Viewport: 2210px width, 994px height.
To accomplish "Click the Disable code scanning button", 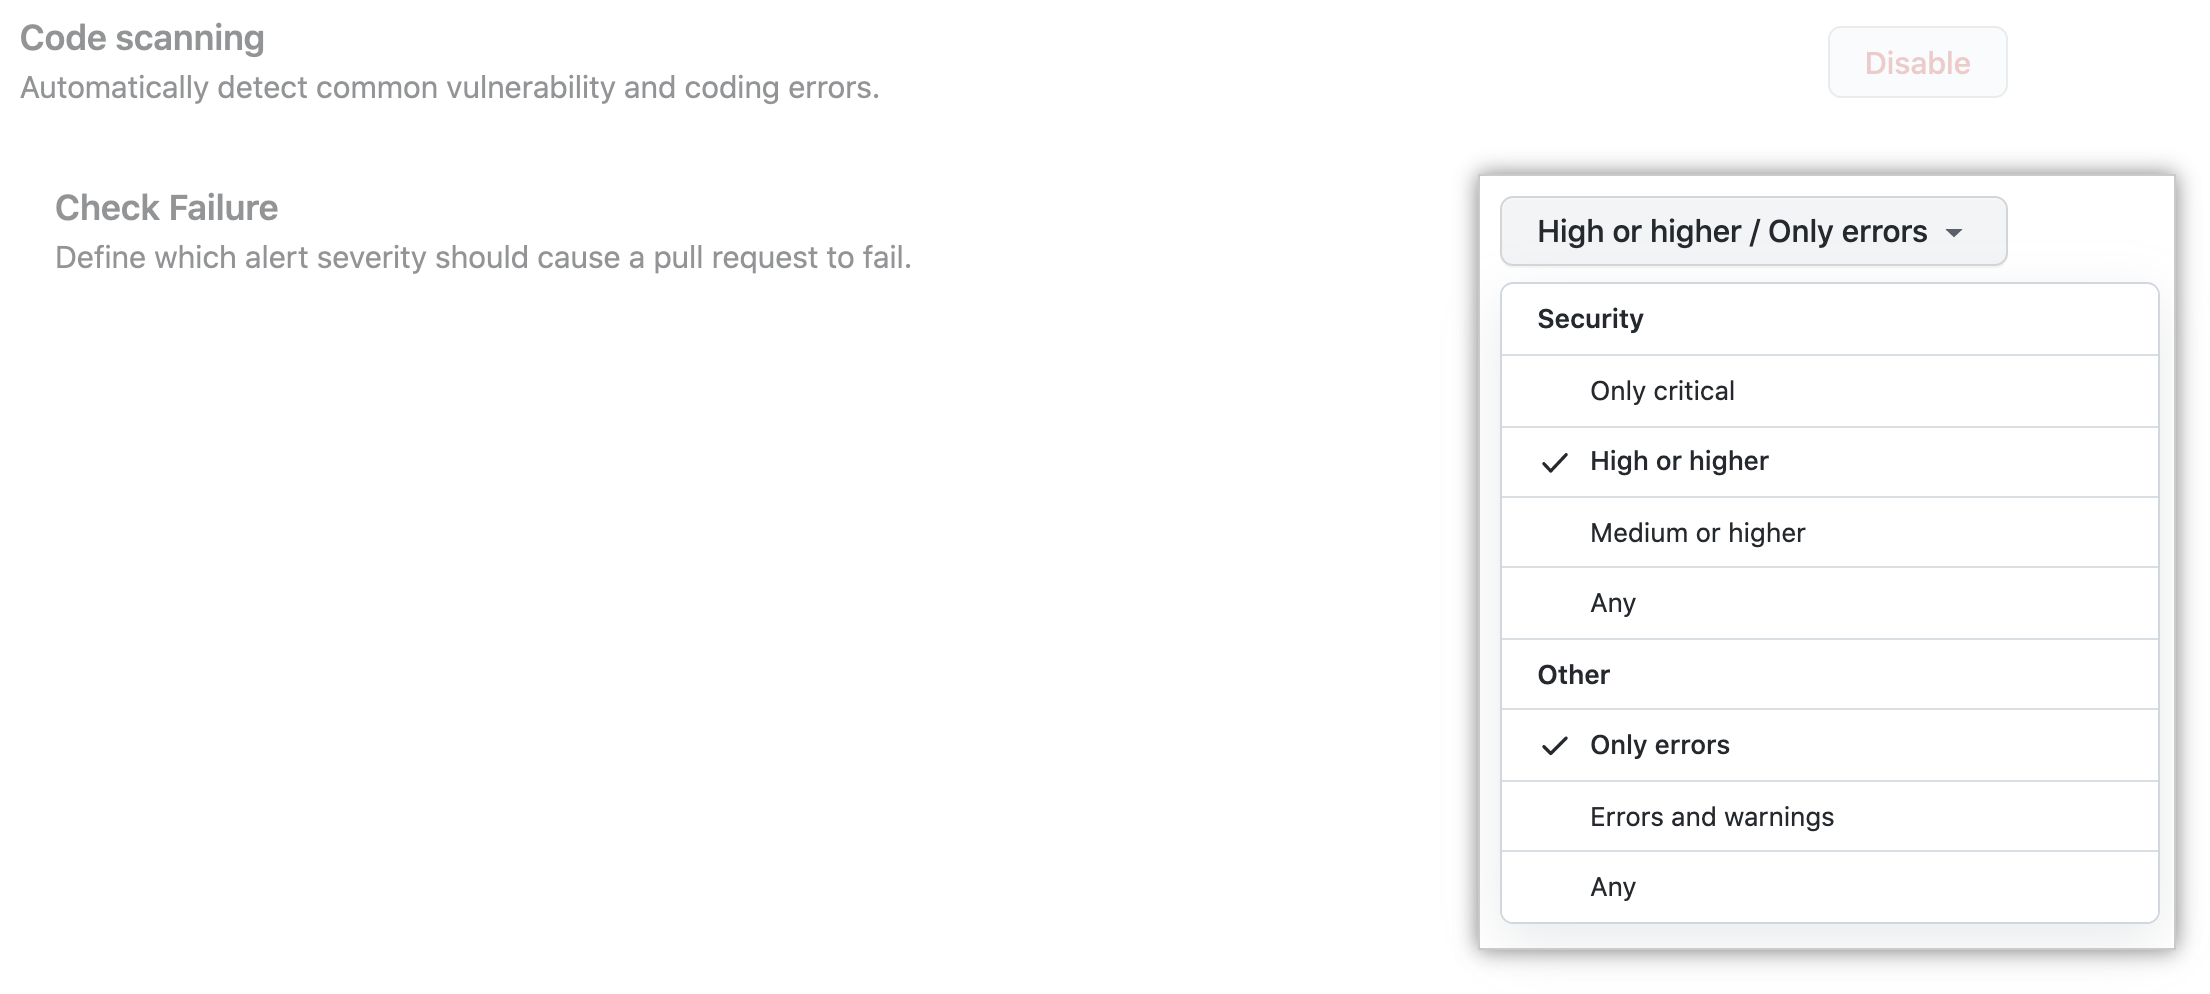I will coord(1917,62).
